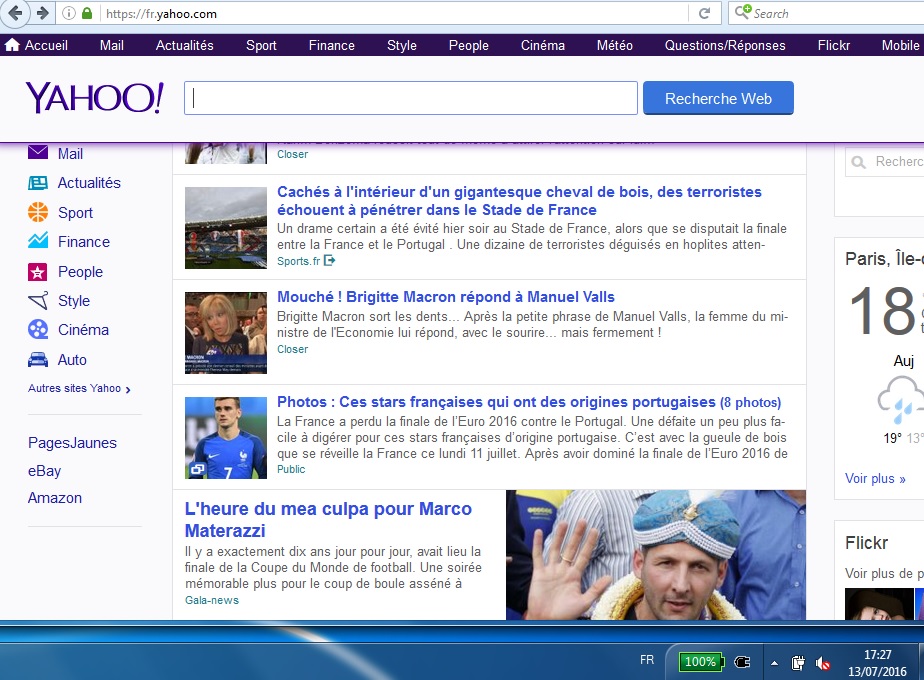Screen dimensions: 924x680
Task: Click the Auto car icon in sidebar
Action: [38, 359]
